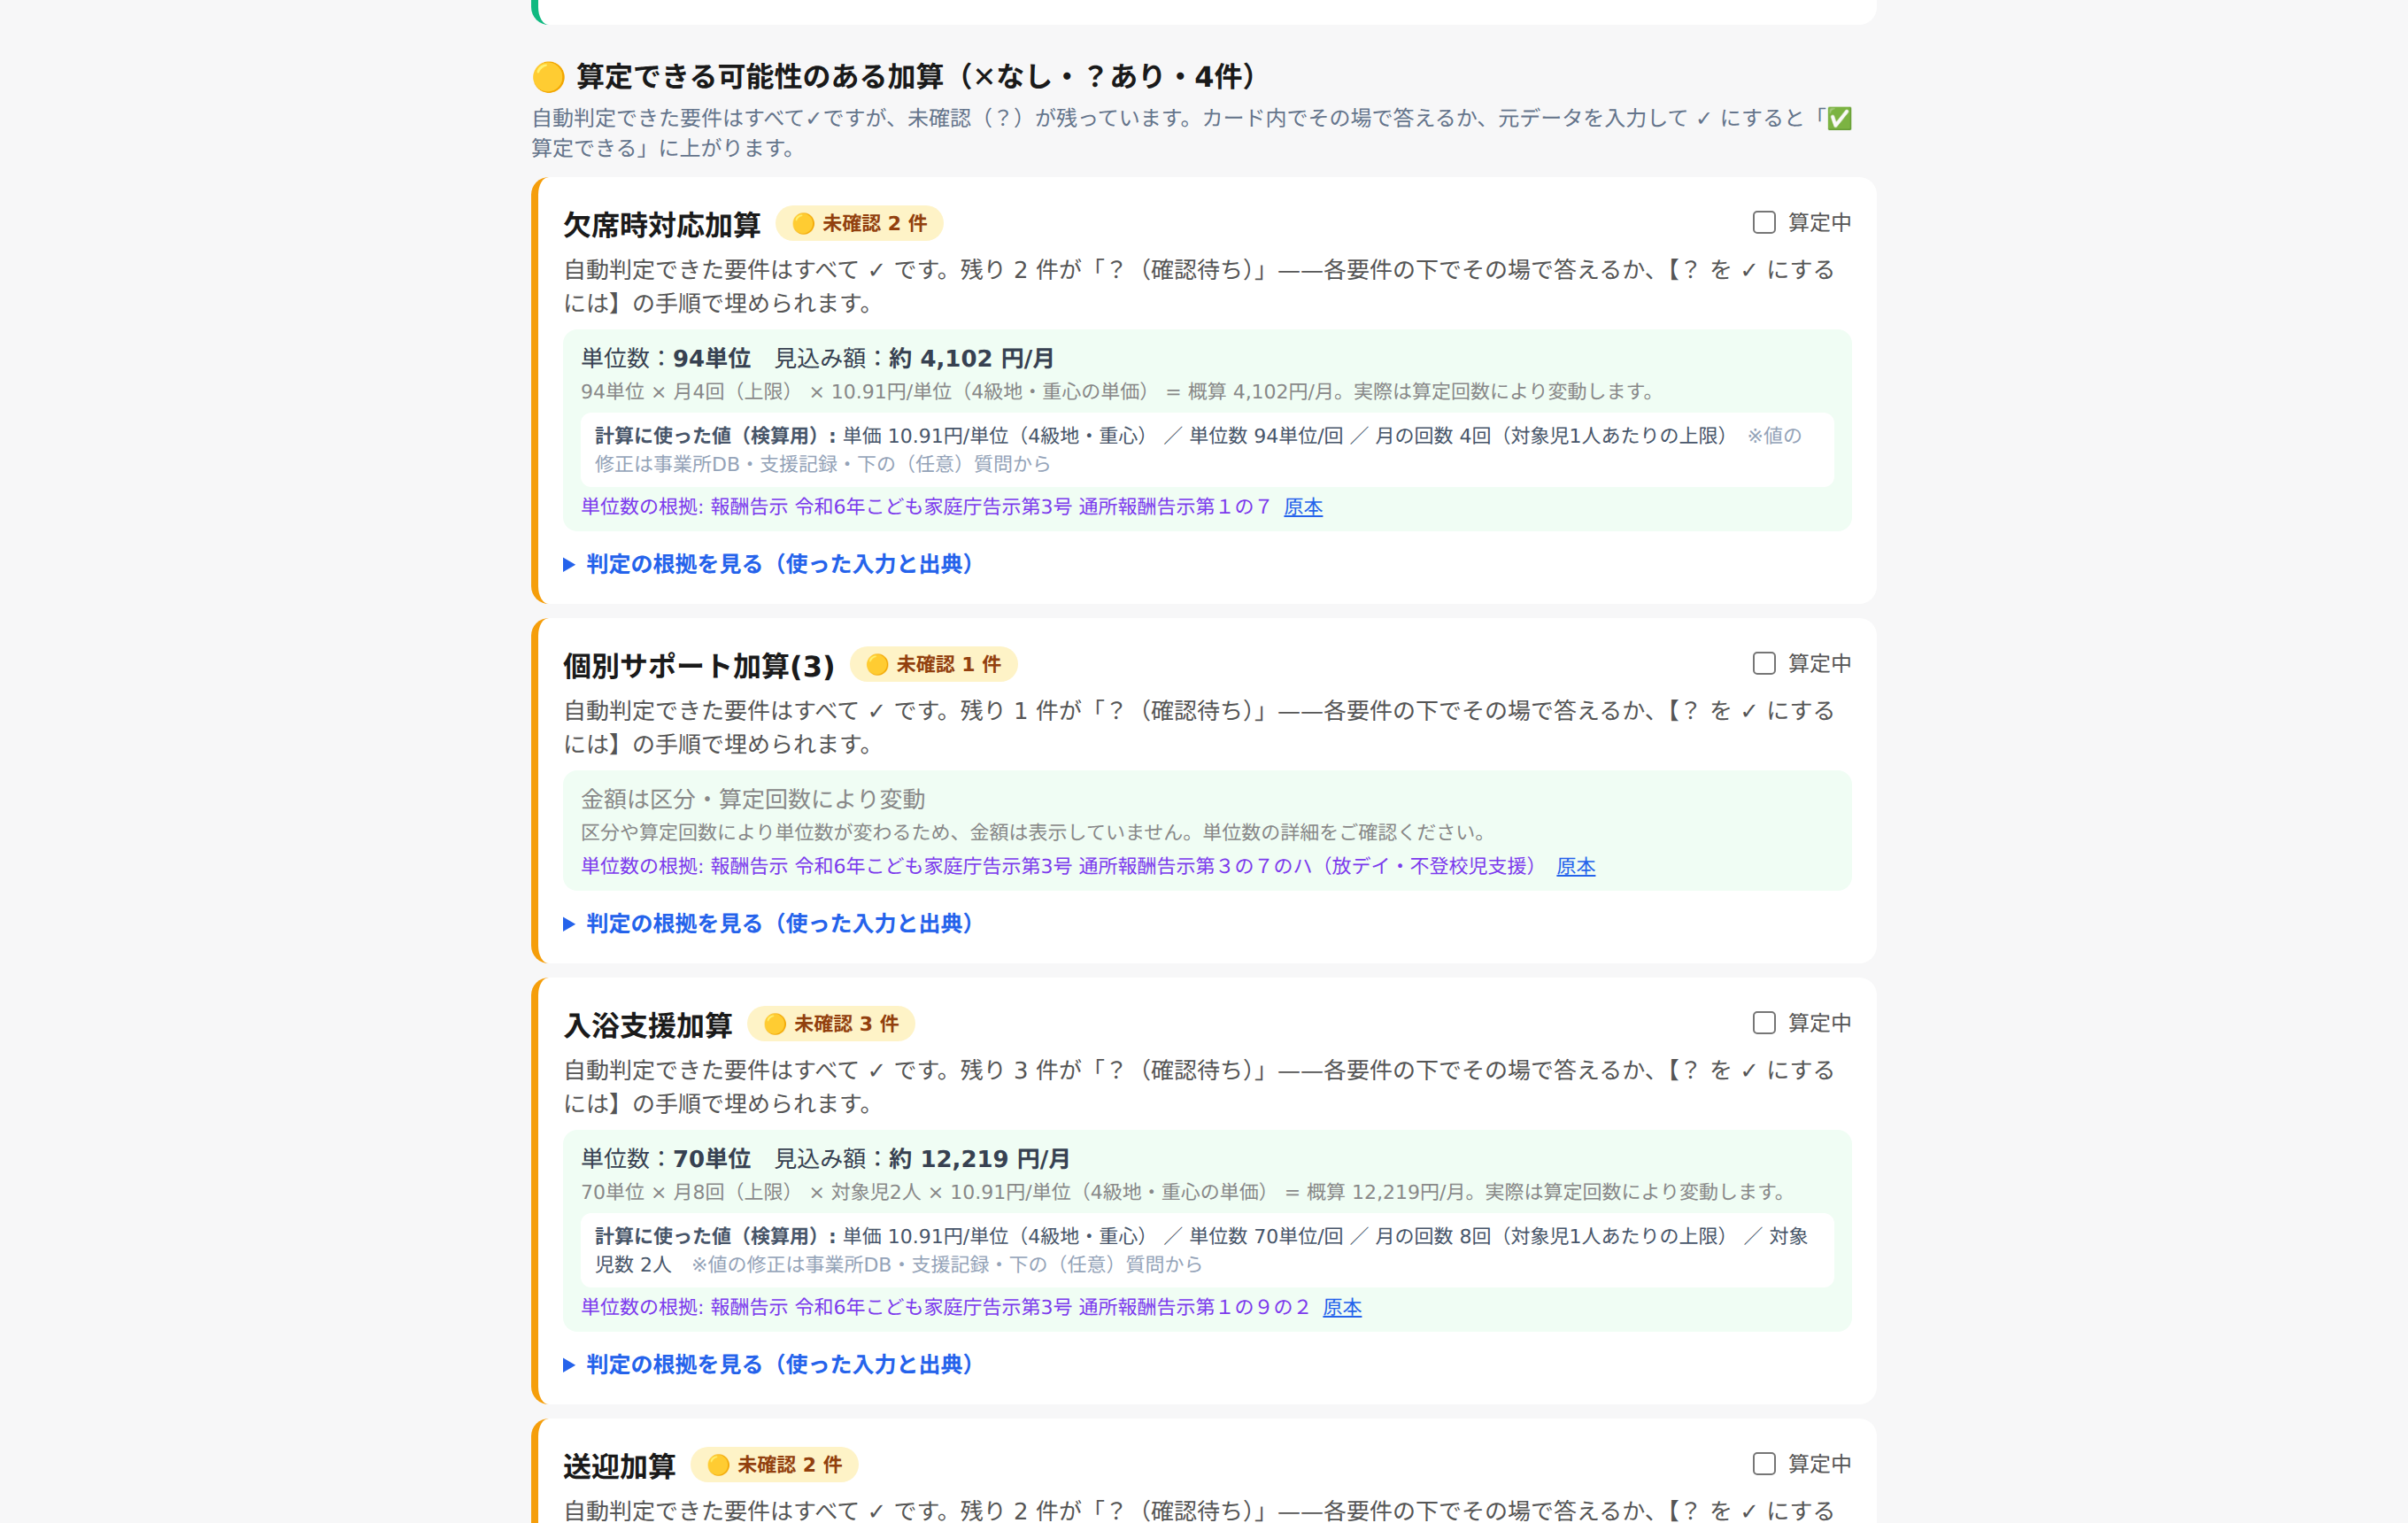
Task: Click the 欠席時対応加算 card title
Action: pos(661,224)
